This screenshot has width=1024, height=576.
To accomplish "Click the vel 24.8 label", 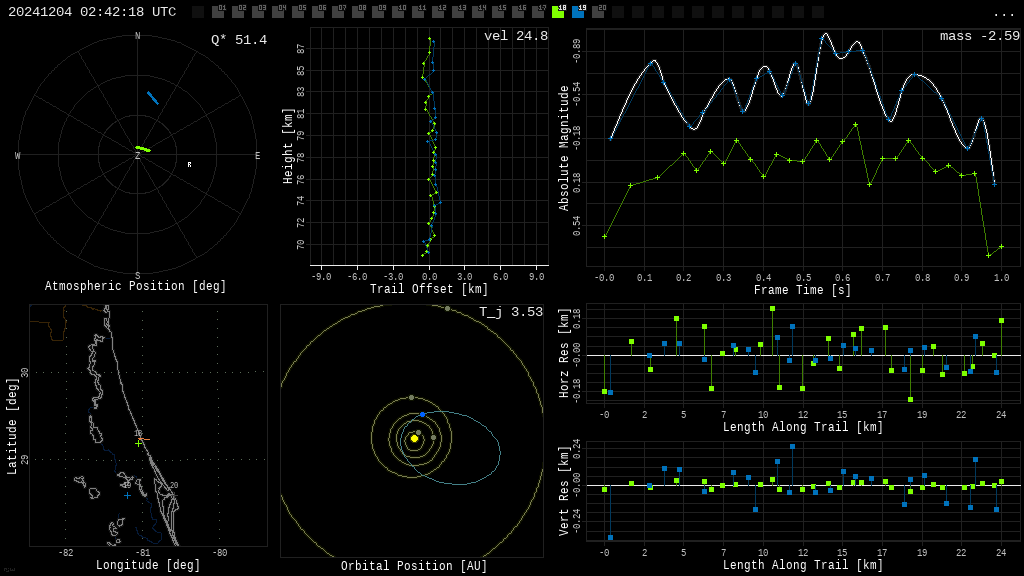I will (x=516, y=36).
